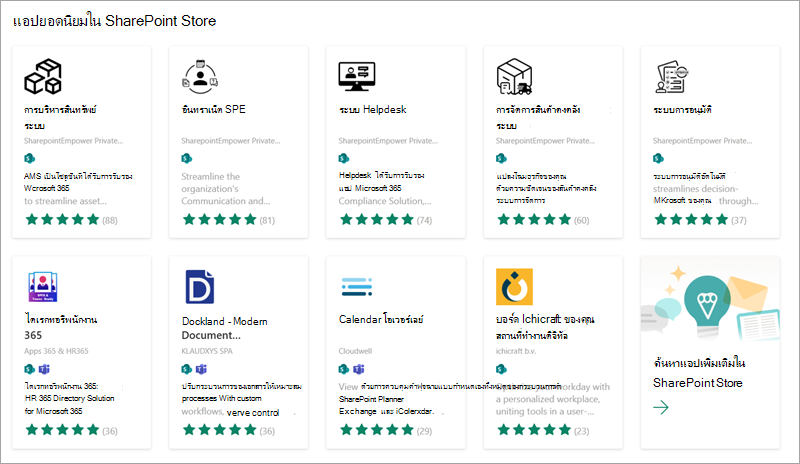Click the yellow Ichicraft Boards icon
Viewport: 800px width, 464px height.
coord(514,287)
